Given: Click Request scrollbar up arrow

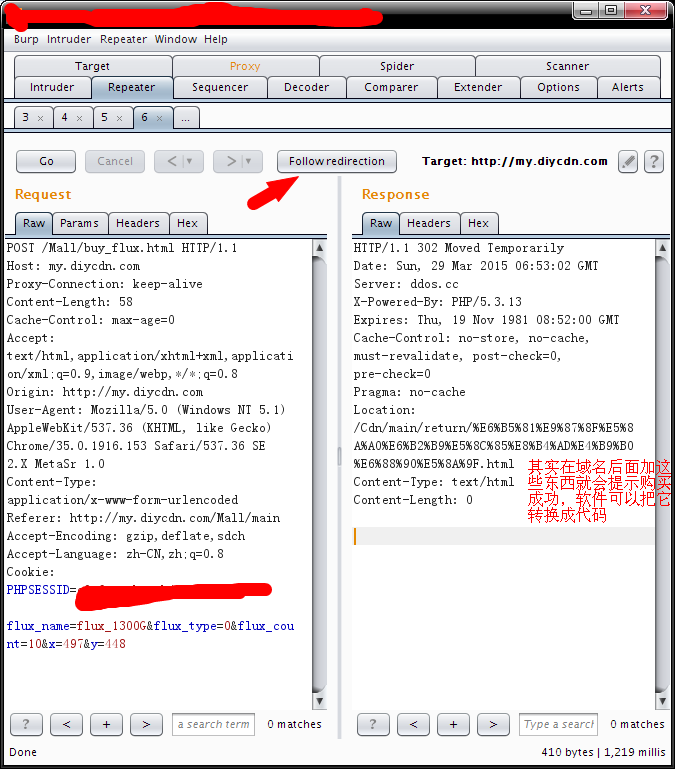Looking at the screenshot, I should tap(319, 248).
